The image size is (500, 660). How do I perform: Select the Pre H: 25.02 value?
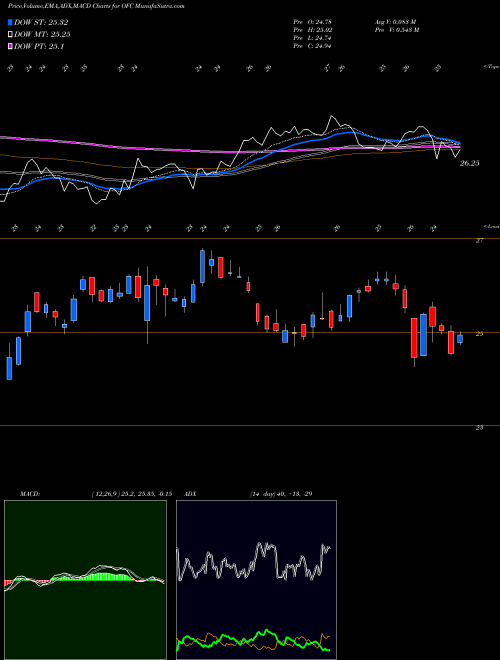(313, 30)
